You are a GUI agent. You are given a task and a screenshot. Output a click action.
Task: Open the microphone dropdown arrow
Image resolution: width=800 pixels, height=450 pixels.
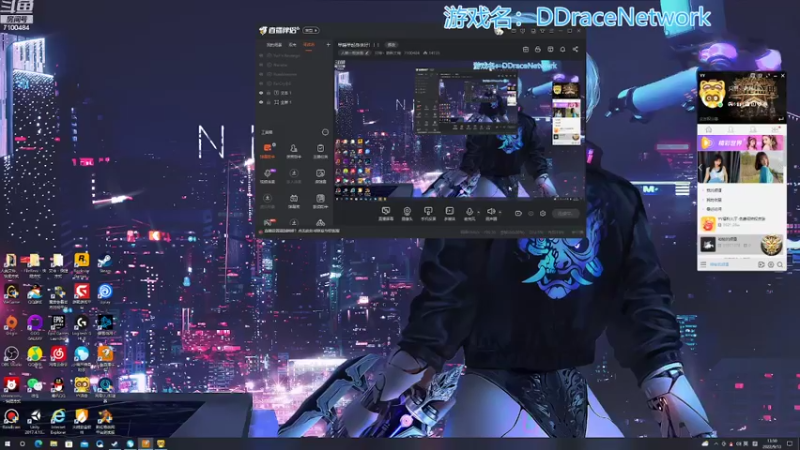coord(478,212)
